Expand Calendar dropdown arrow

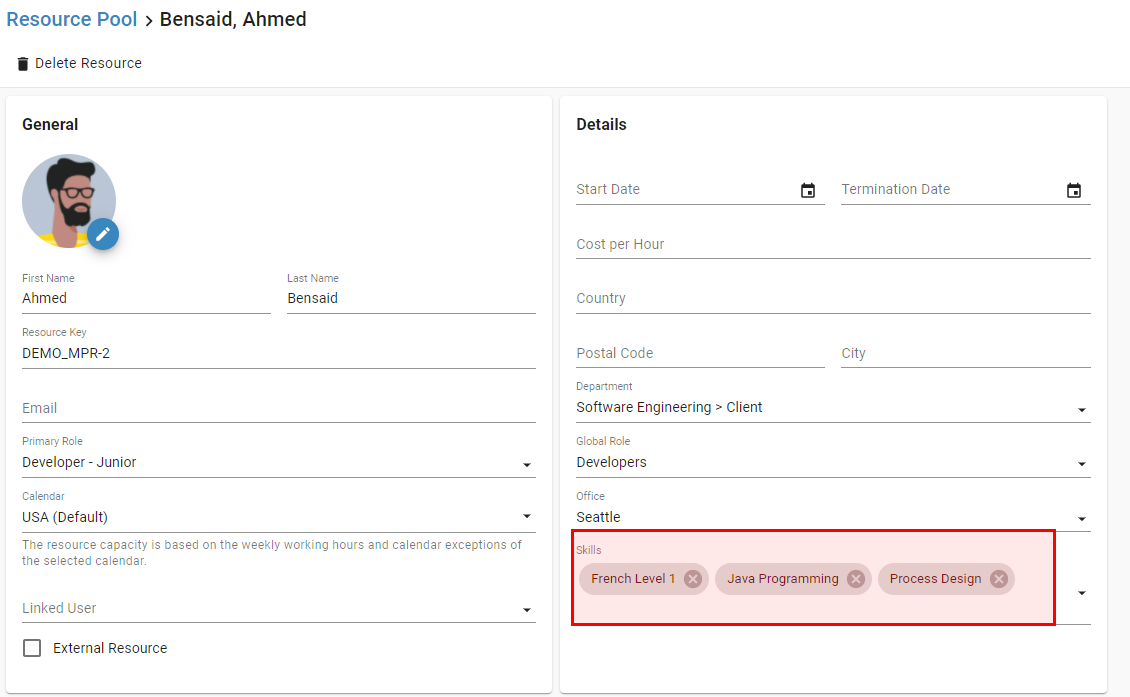(x=527, y=516)
